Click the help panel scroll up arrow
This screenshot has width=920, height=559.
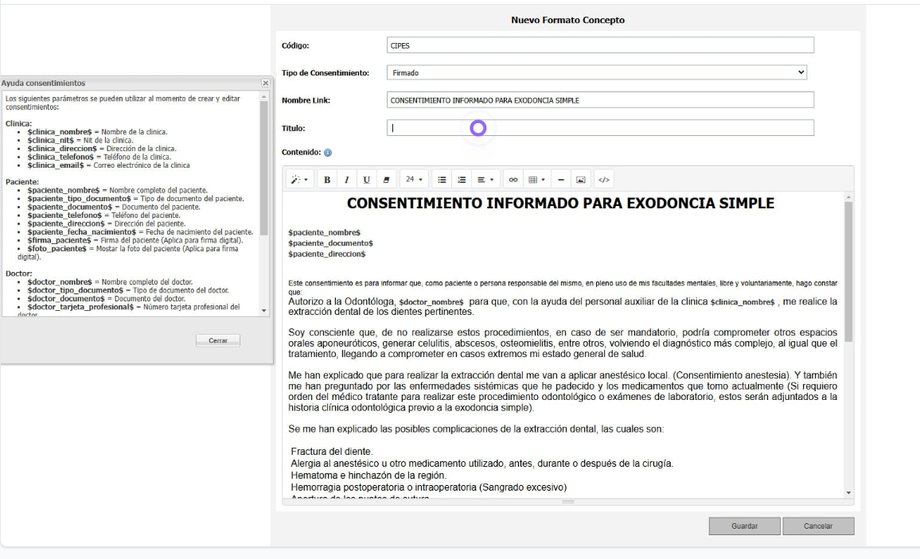coord(263,97)
